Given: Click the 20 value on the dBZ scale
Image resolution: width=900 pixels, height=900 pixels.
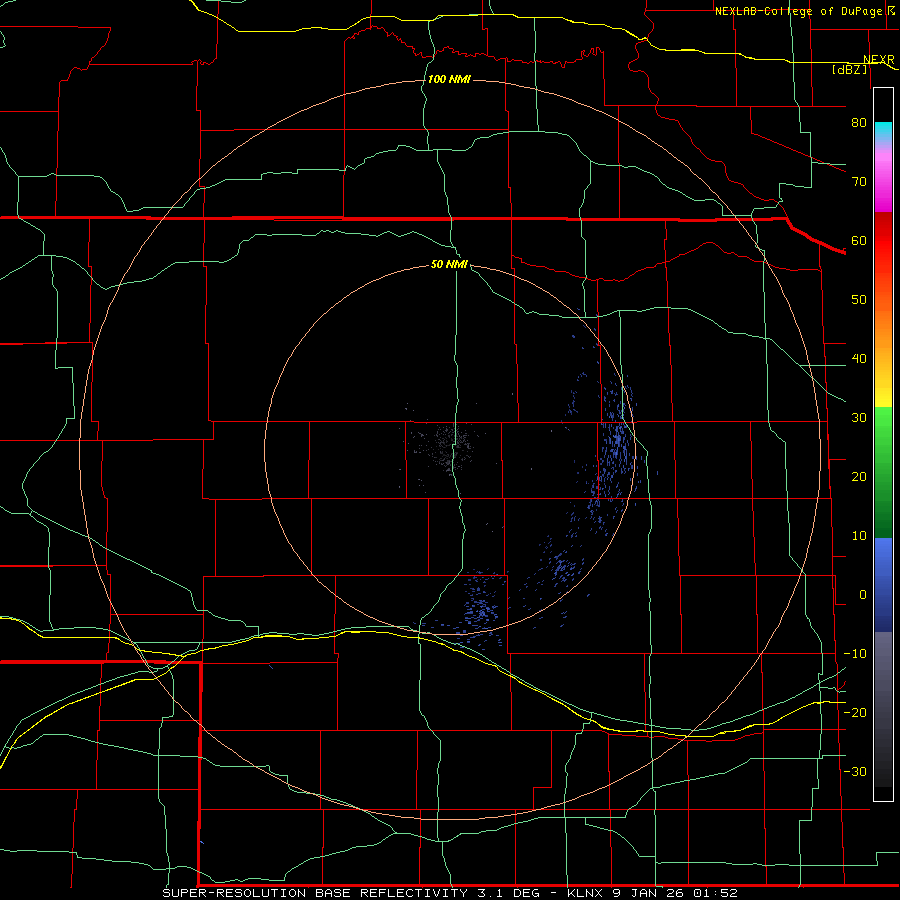Looking at the screenshot, I should click(859, 476).
